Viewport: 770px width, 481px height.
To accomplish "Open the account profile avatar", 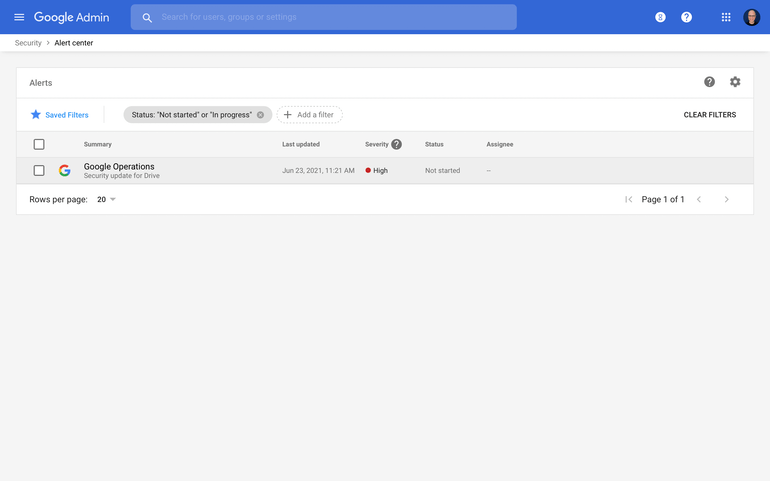I will 751,17.
